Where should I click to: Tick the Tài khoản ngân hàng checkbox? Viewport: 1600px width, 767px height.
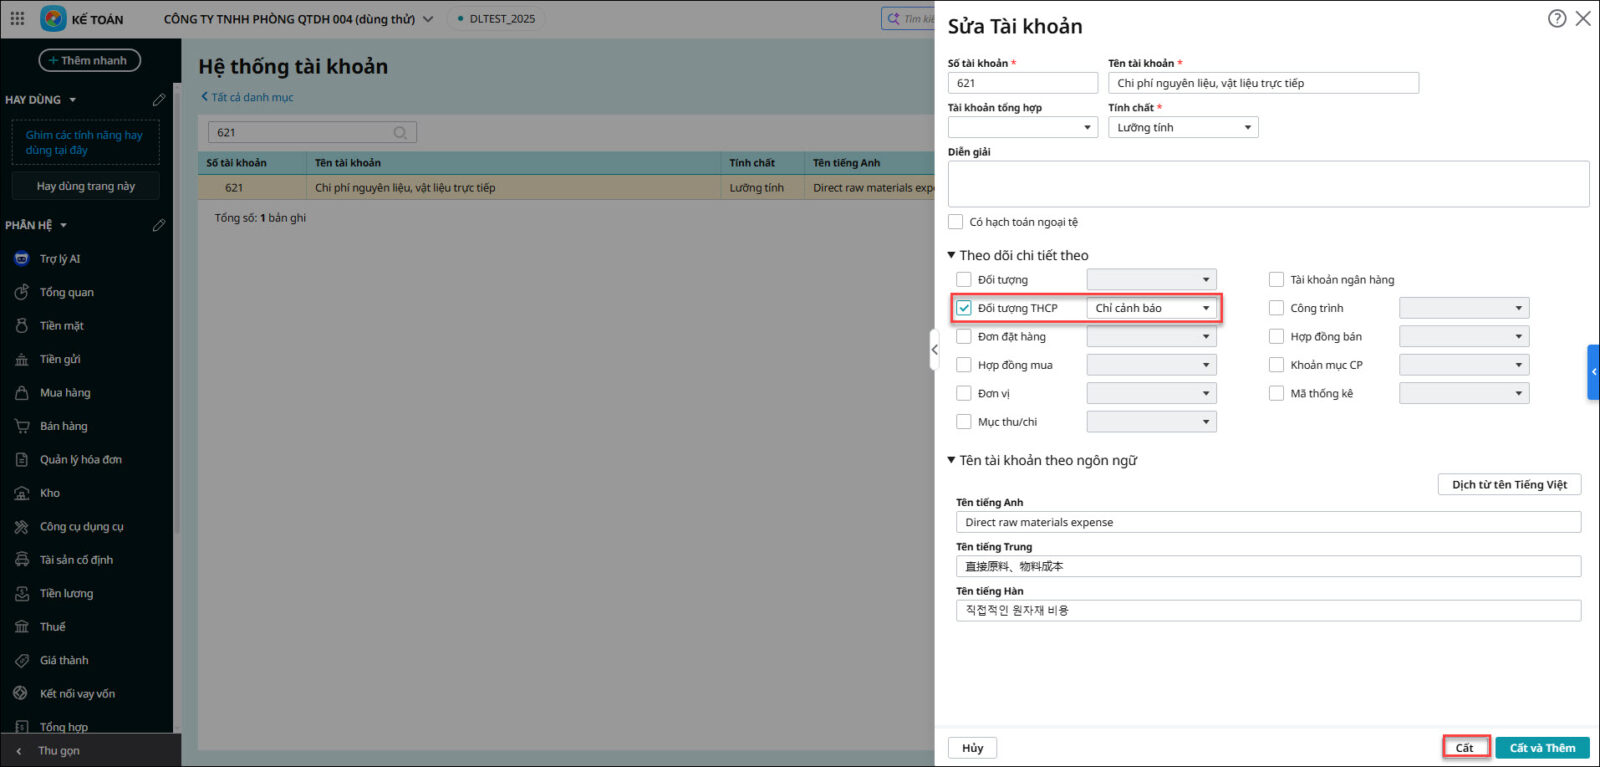(1276, 280)
